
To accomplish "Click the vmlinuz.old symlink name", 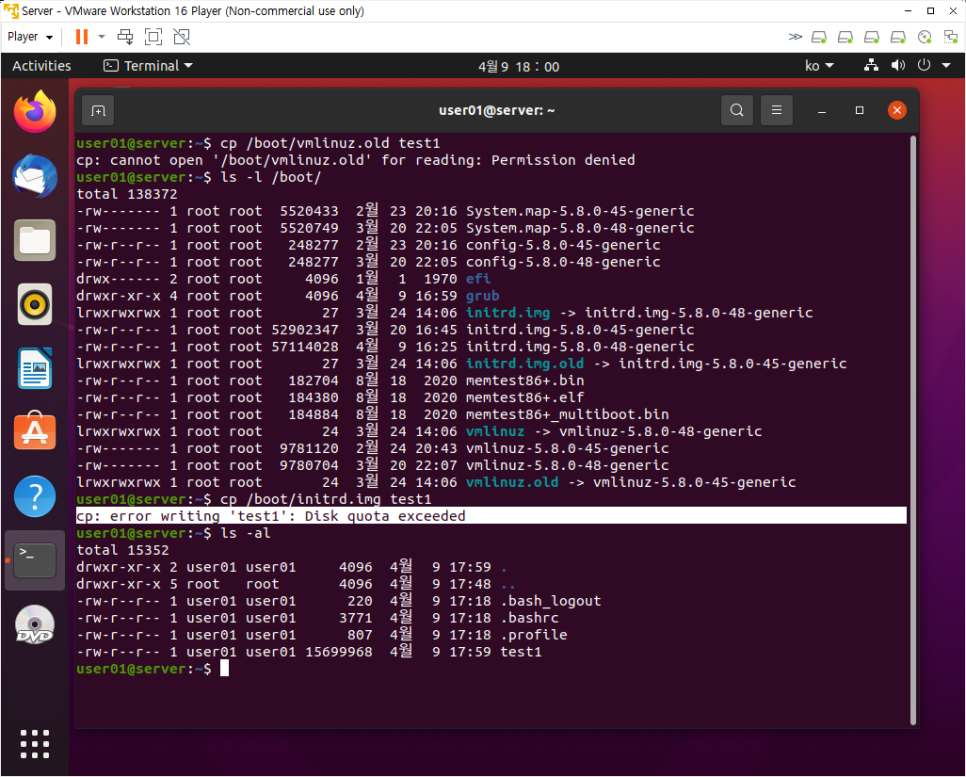I will pyautogui.click(x=512, y=482).
